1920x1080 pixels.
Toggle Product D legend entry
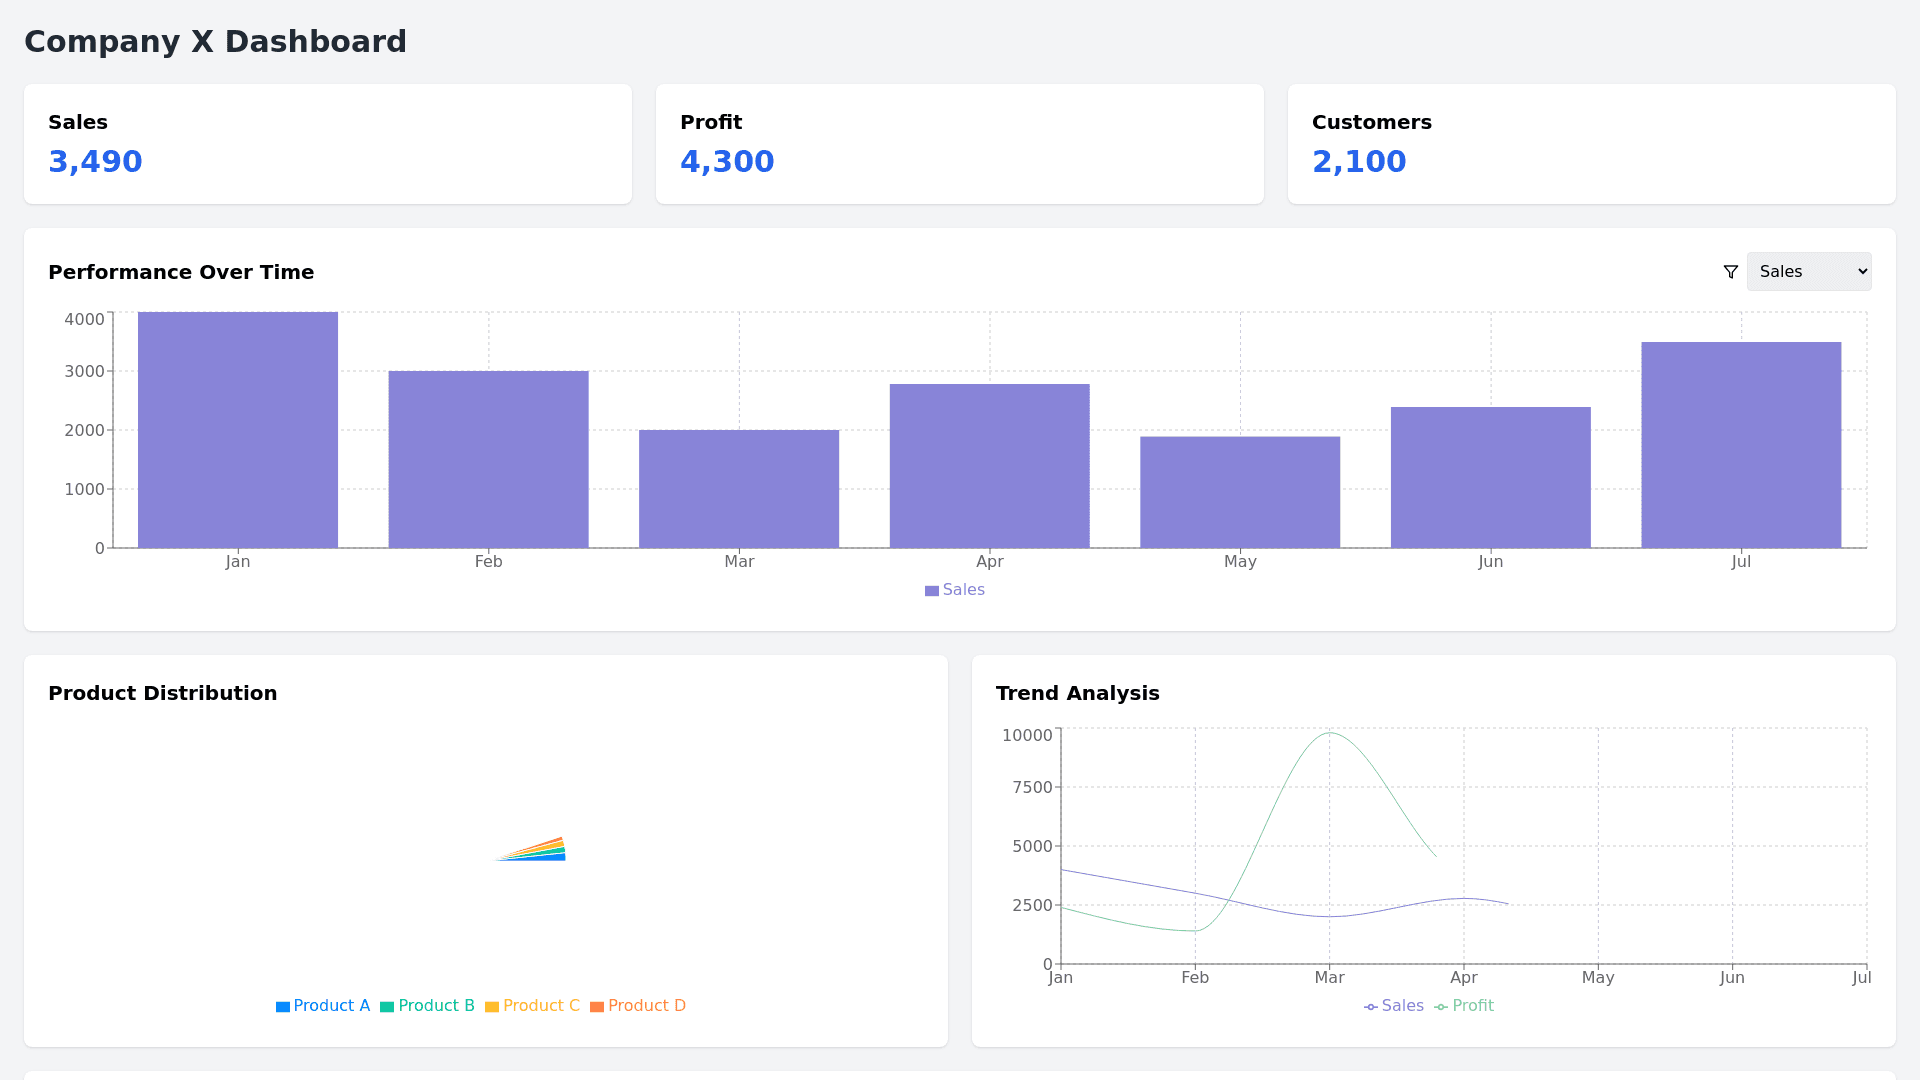tap(638, 1006)
